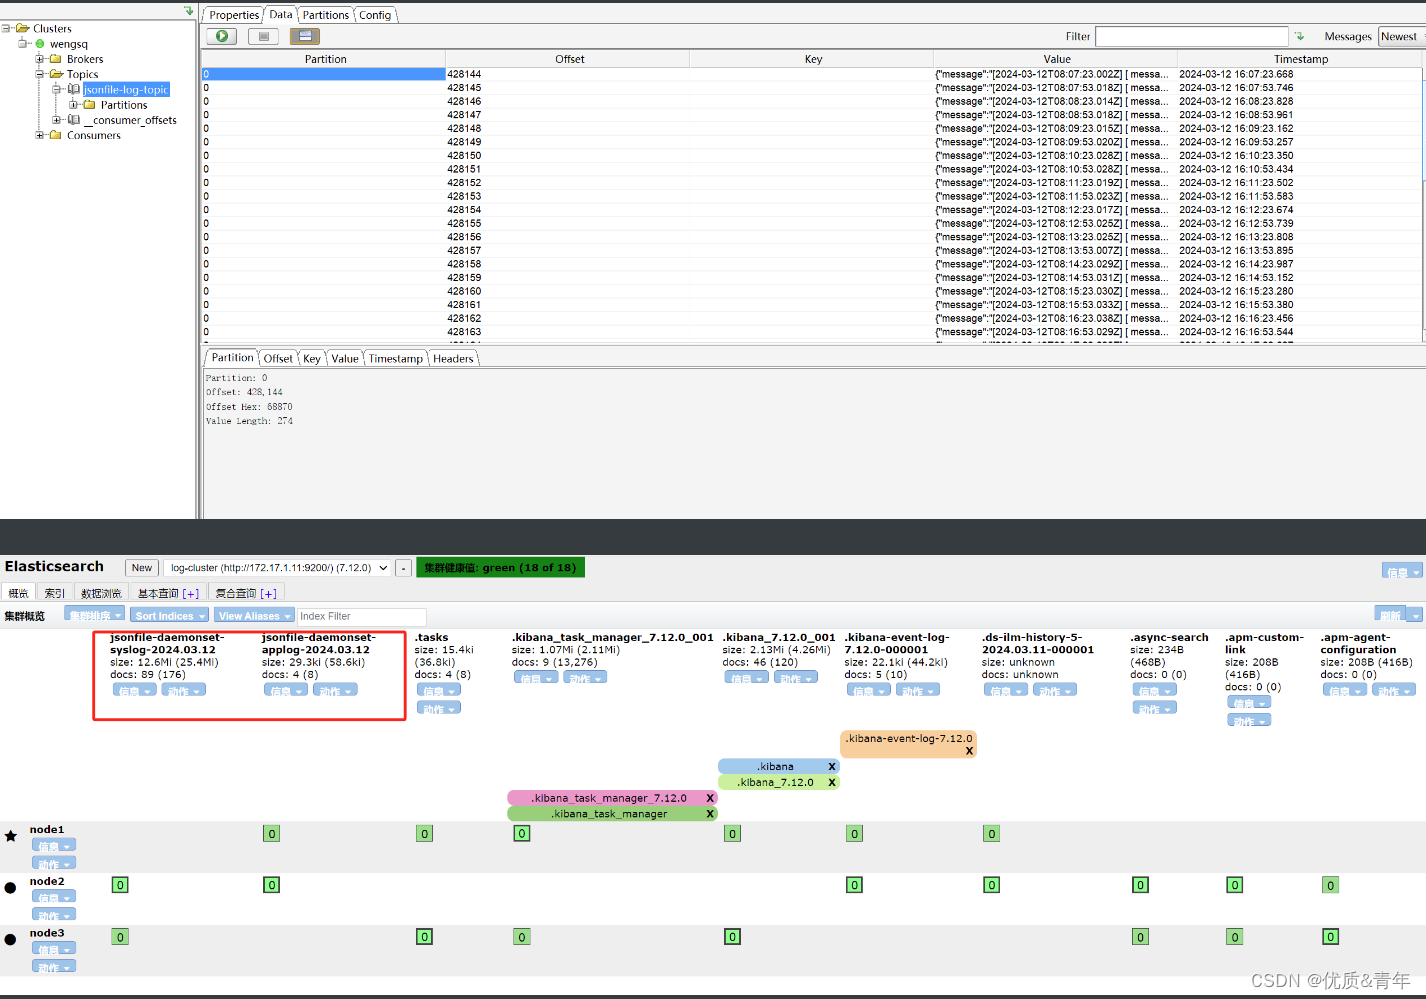Open the Sort Indices dropdown
1426x999 pixels.
169,616
